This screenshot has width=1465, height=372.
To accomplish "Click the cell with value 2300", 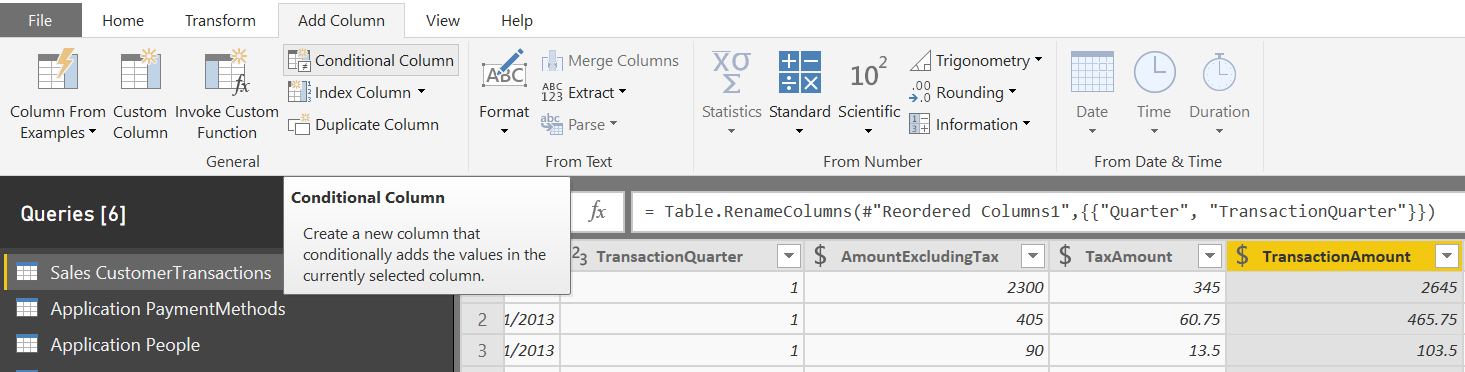I will [x=927, y=288].
